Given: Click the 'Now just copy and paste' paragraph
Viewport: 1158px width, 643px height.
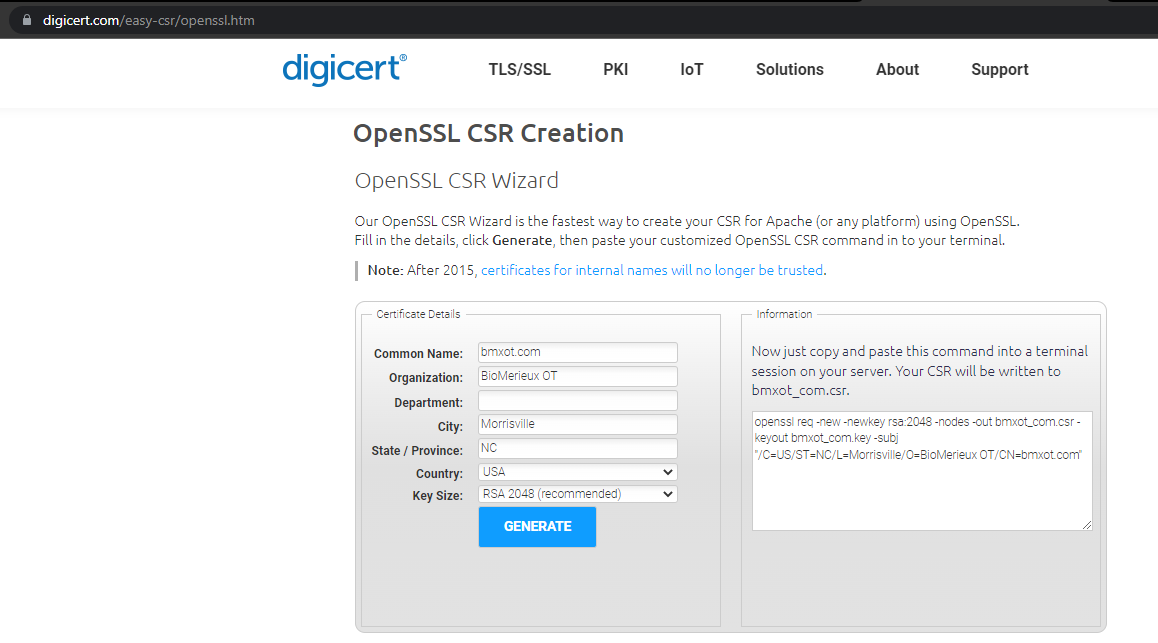Looking at the screenshot, I should (919, 371).
